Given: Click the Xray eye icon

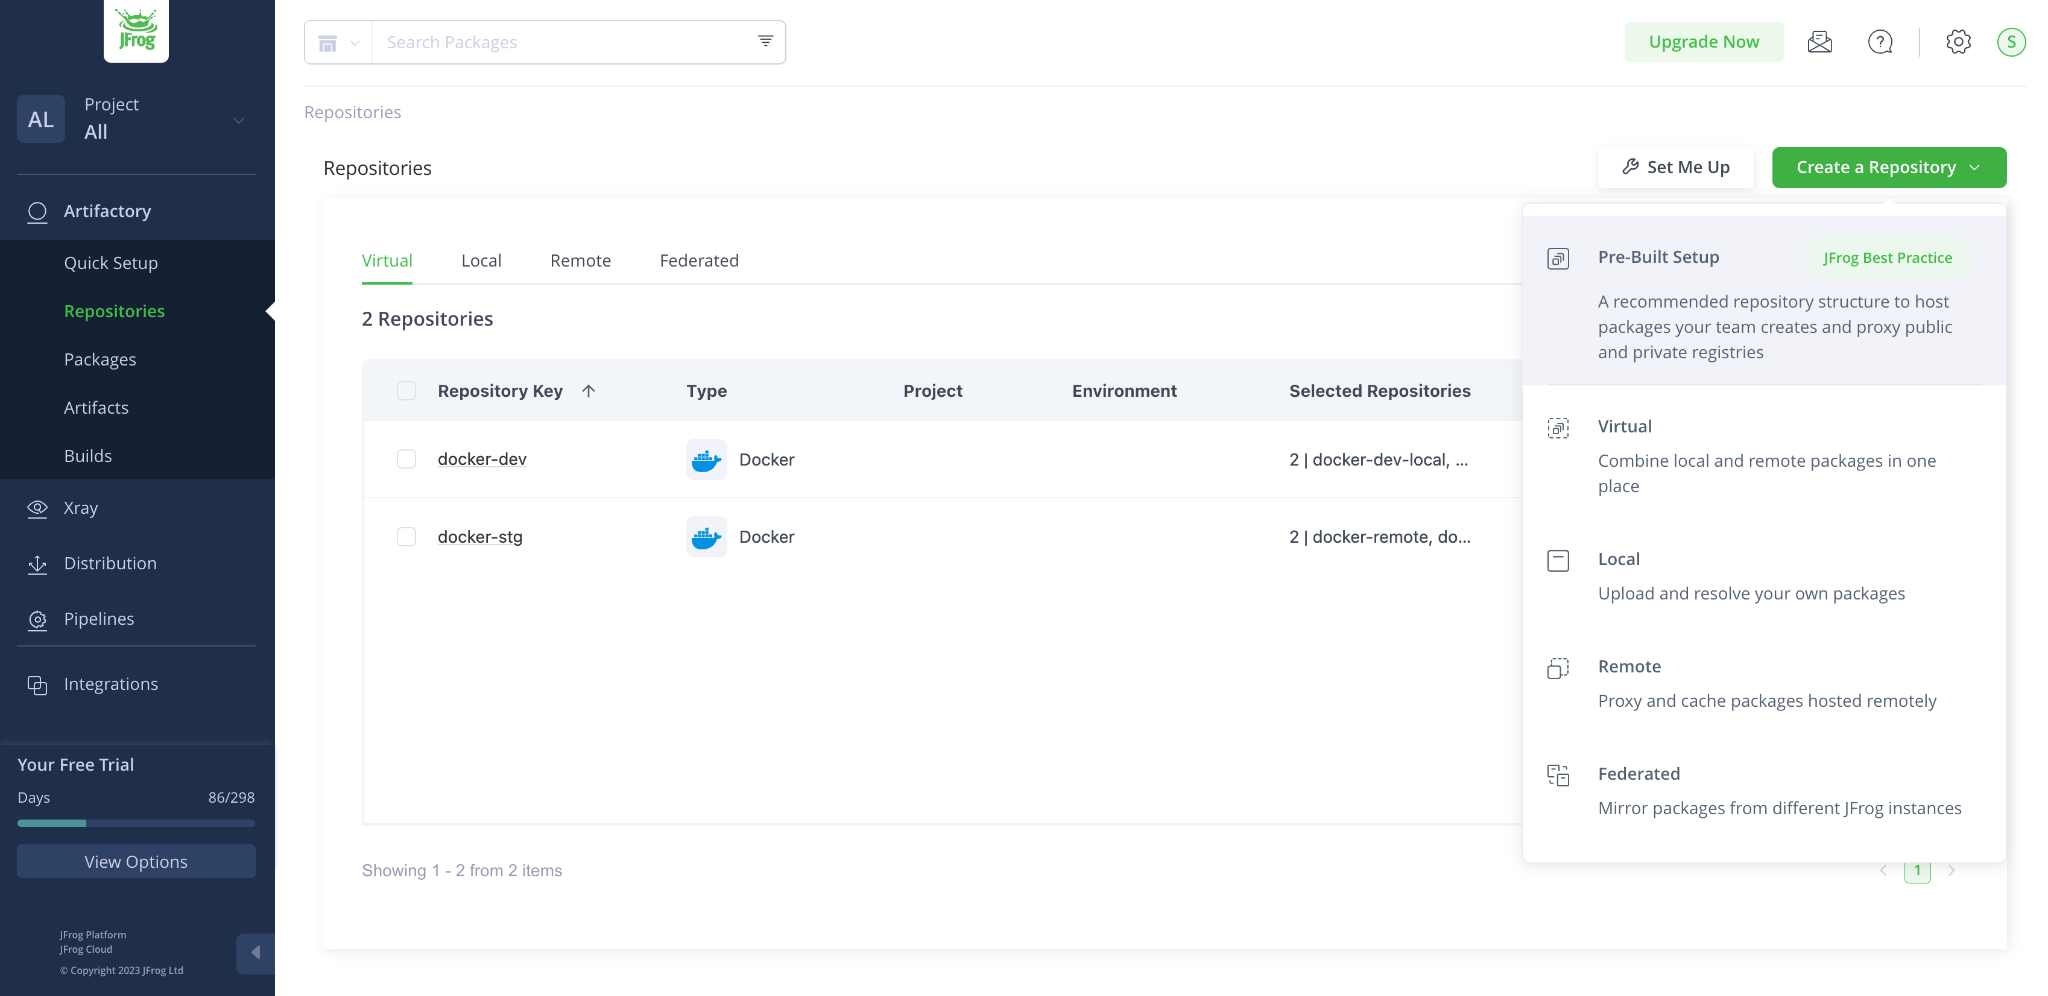Looking at the screenshot, I should [x=38, y=508].
